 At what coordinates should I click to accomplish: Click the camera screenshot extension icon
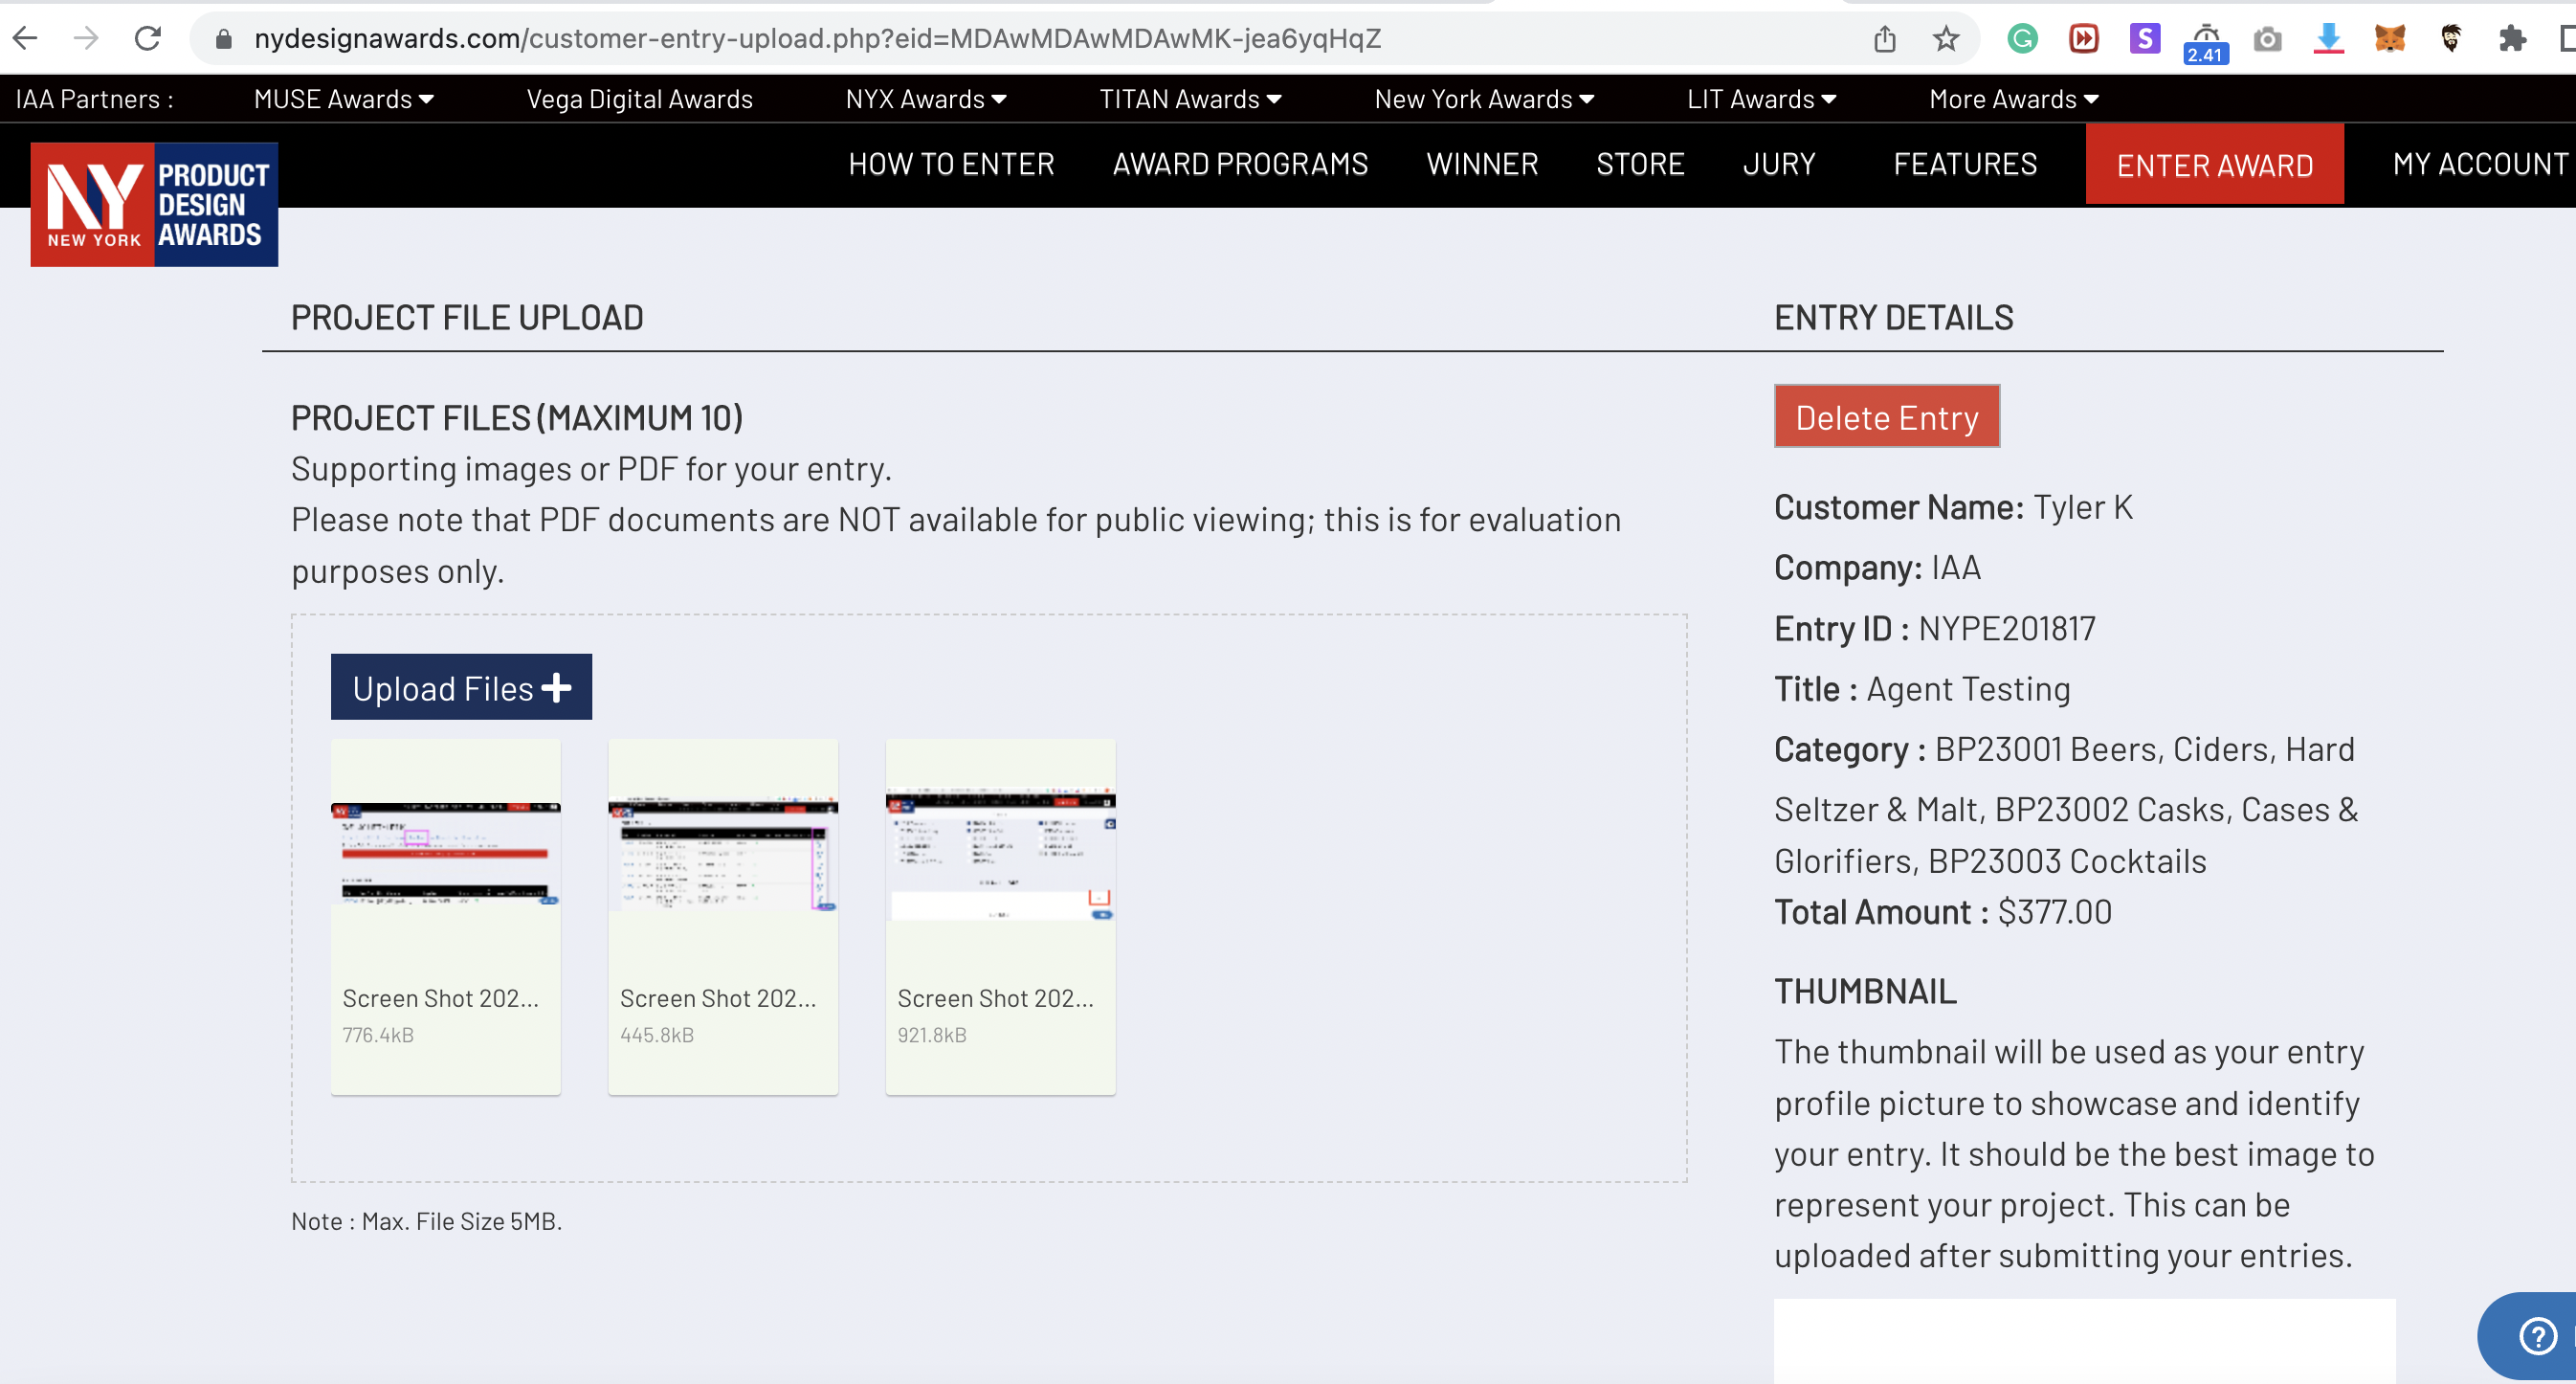(2267, 38)
